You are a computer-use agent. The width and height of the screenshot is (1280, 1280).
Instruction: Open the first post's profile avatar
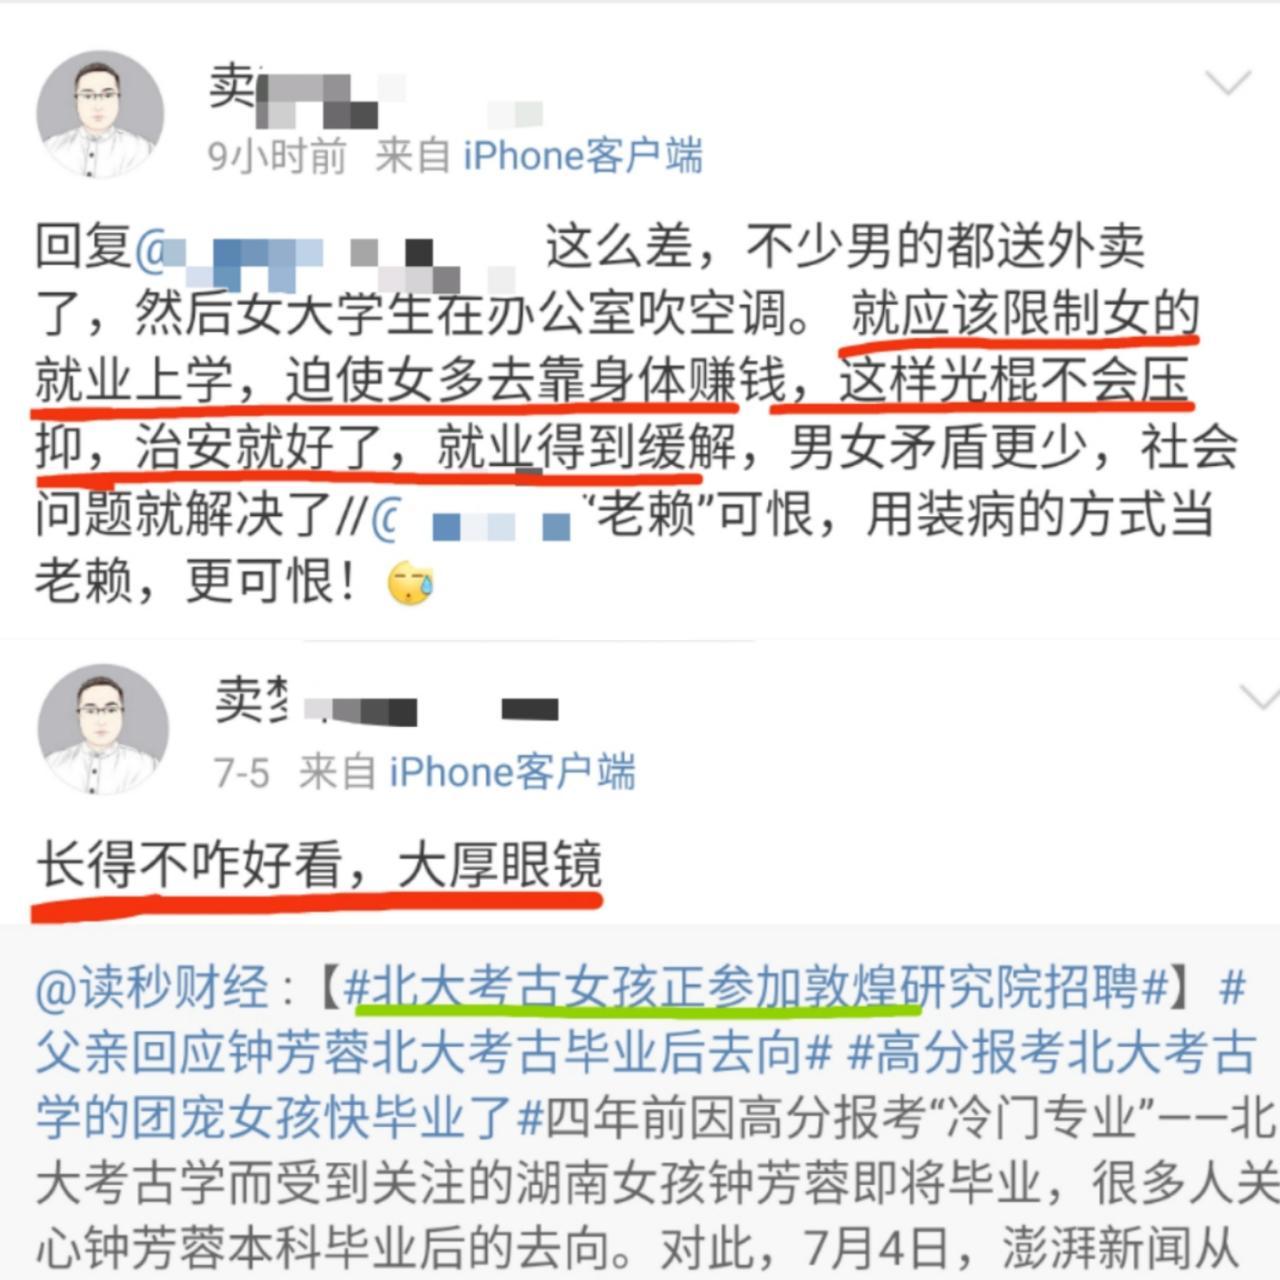click(100, 114)
